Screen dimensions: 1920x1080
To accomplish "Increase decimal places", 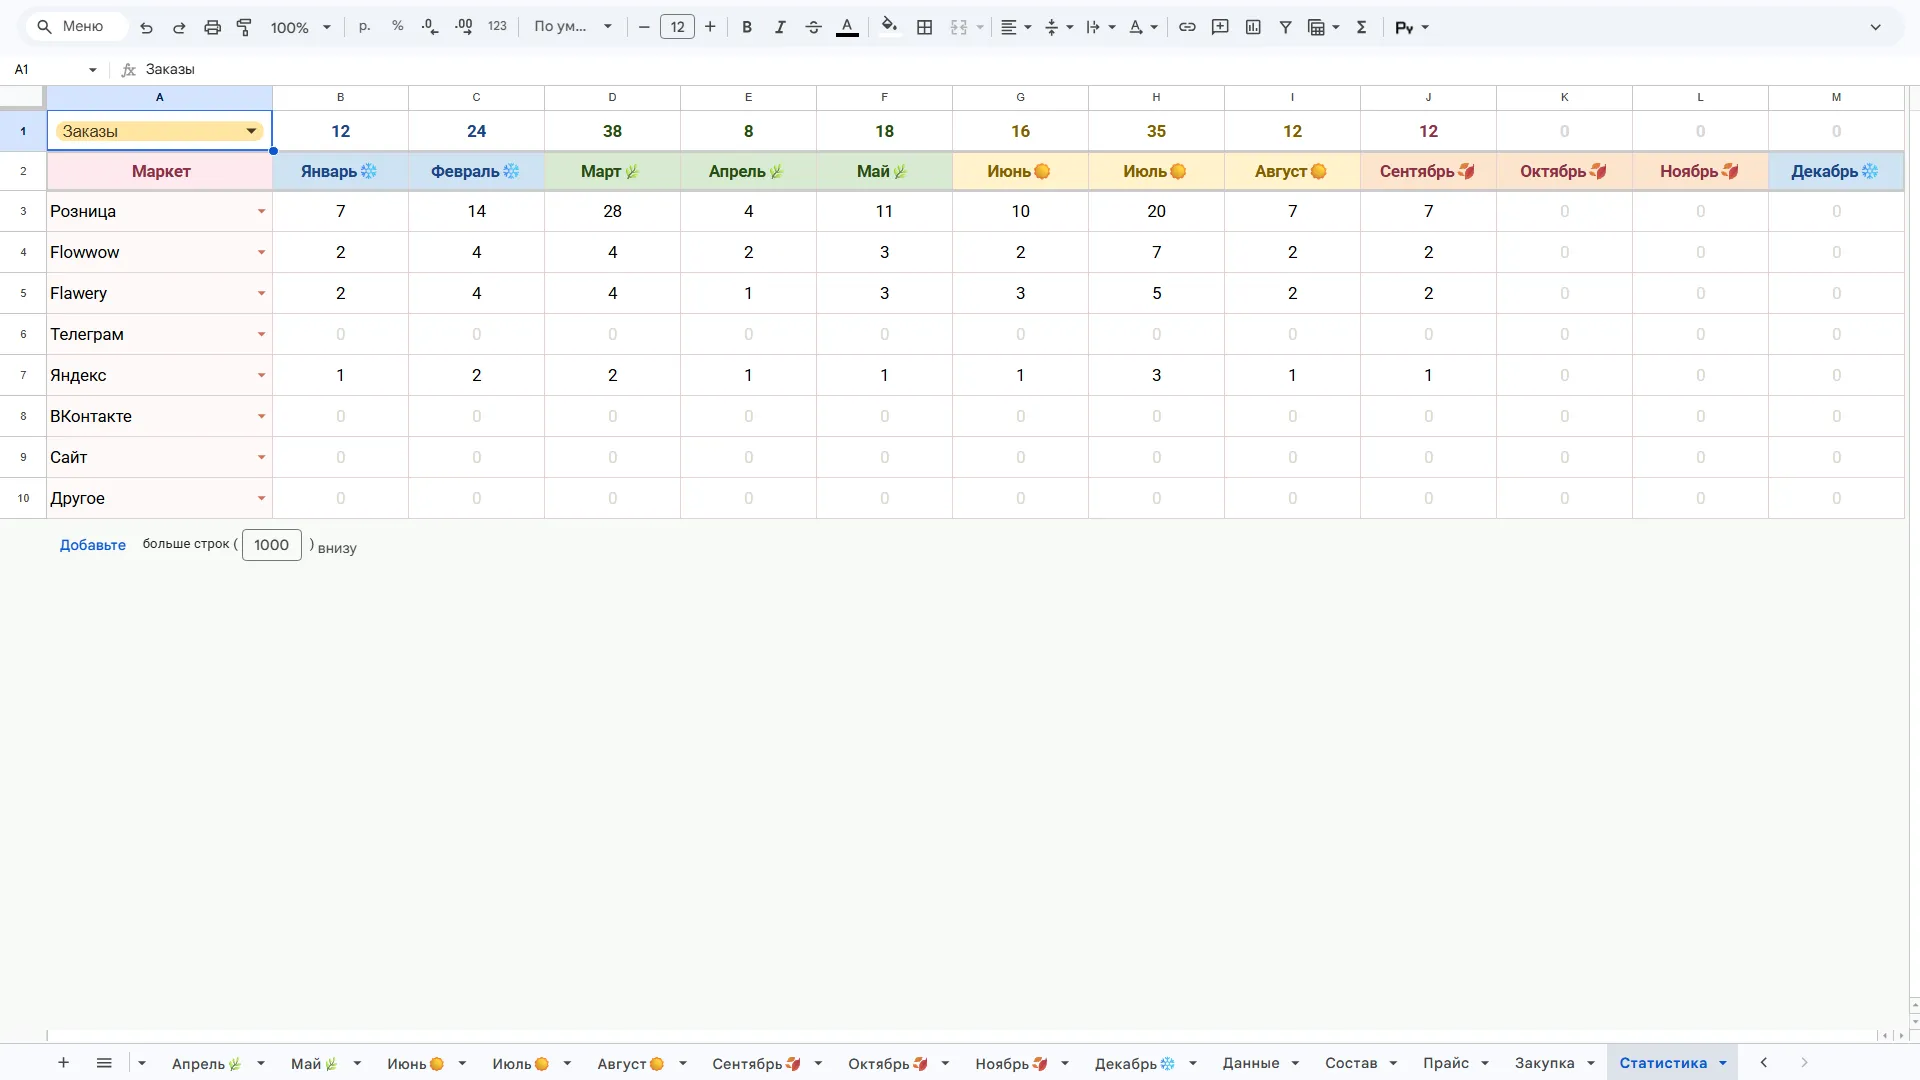I will pyautogui.click(x=464, y=27).
